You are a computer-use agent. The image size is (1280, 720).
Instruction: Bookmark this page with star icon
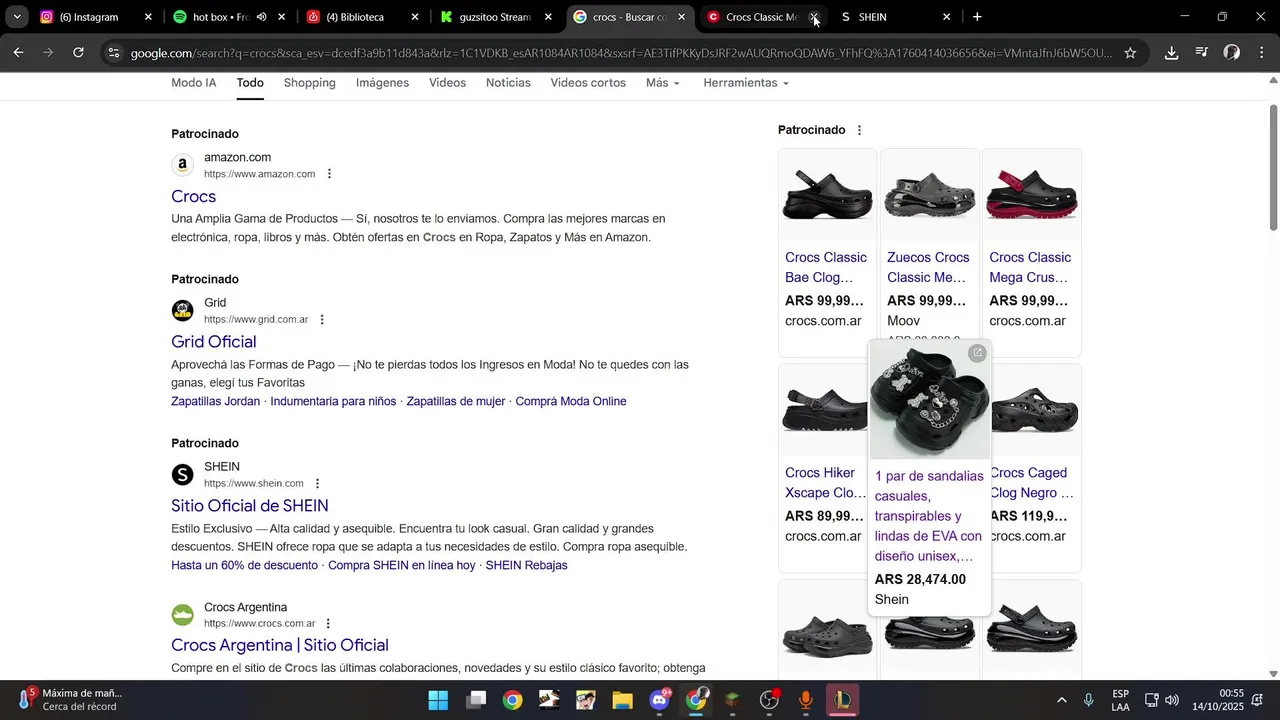point(1130,53)
